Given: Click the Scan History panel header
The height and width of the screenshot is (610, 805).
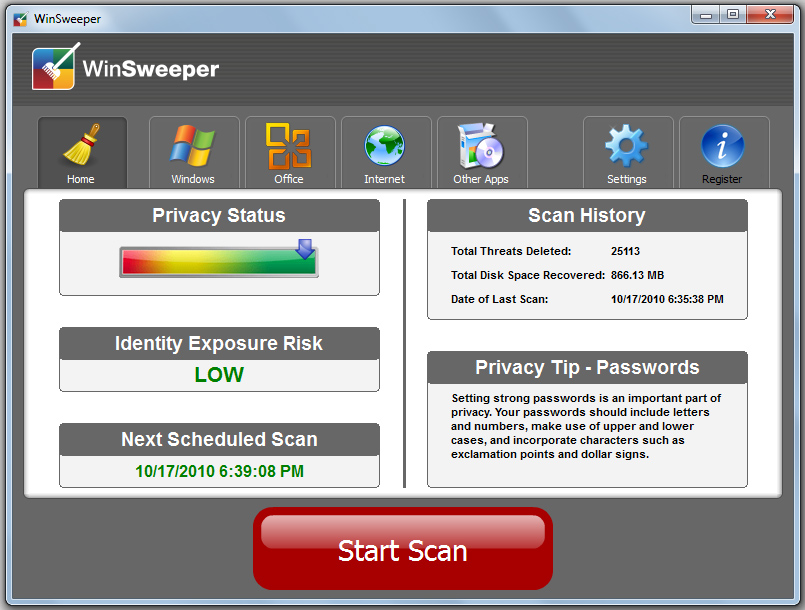Looking at the screenshot, I should tap(586, 216).
